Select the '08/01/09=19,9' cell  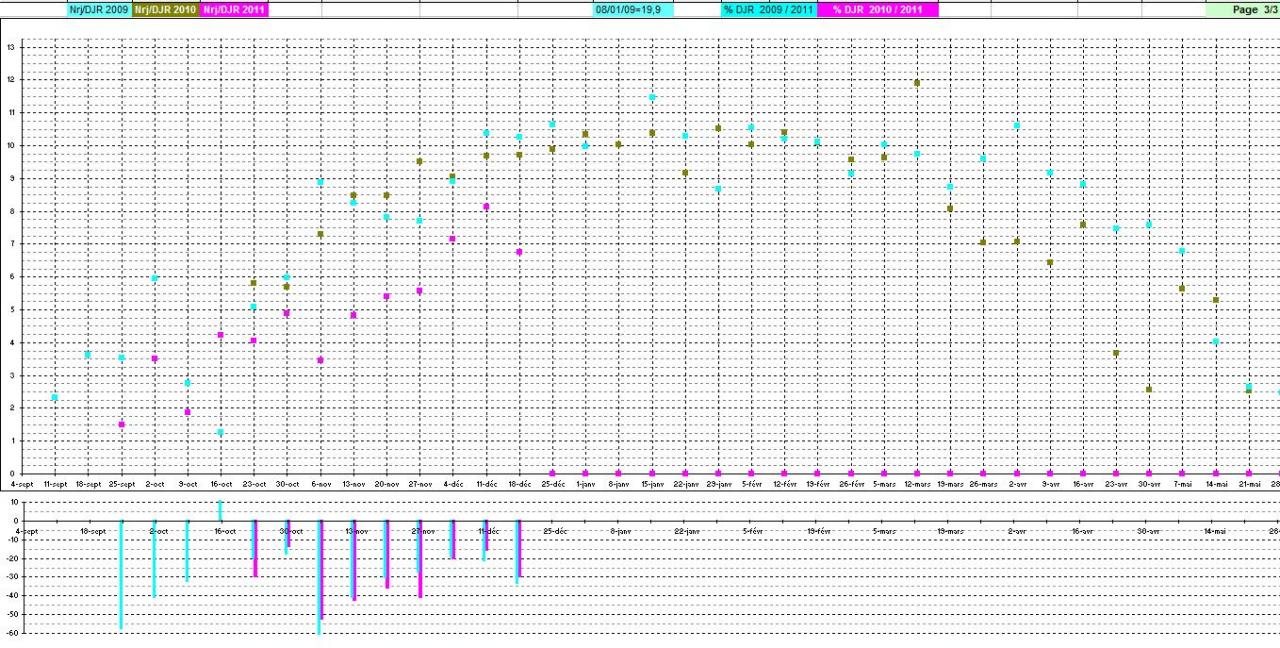coord(633,9)
